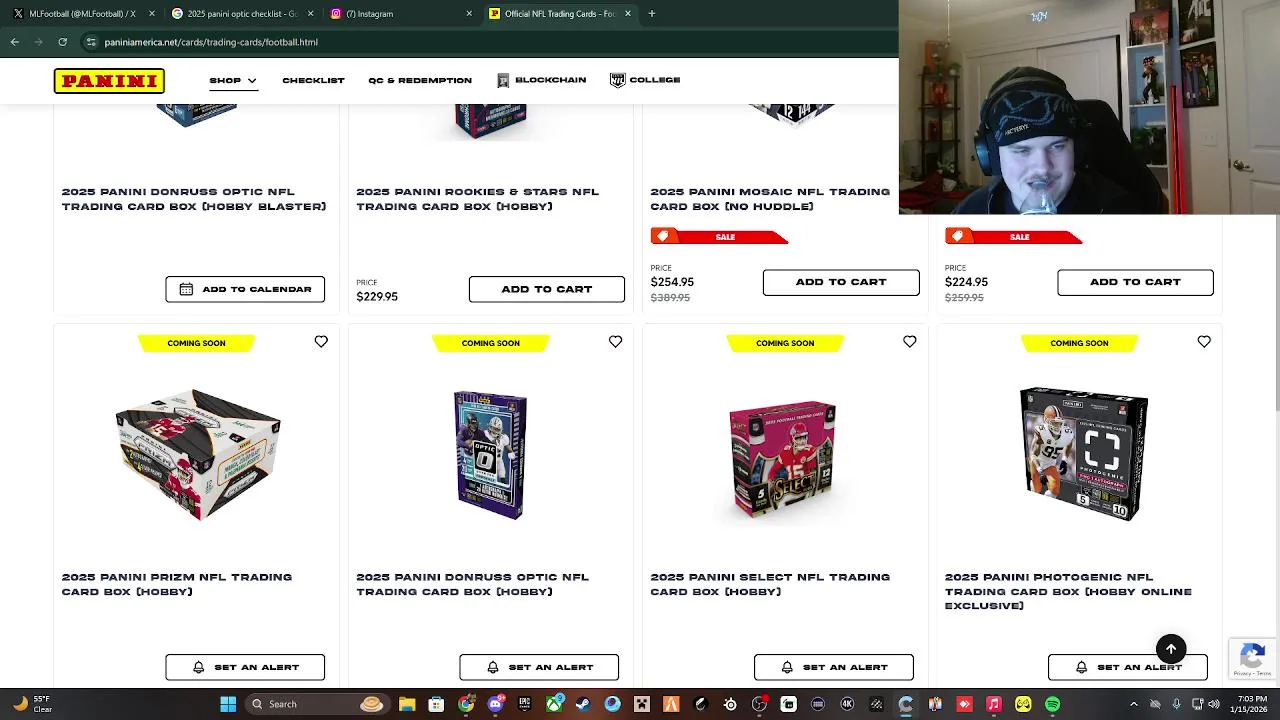The height and width of the screenshot is (720, 1280).
Task: Click the Panini logo
Action: [x=109, y=81]
